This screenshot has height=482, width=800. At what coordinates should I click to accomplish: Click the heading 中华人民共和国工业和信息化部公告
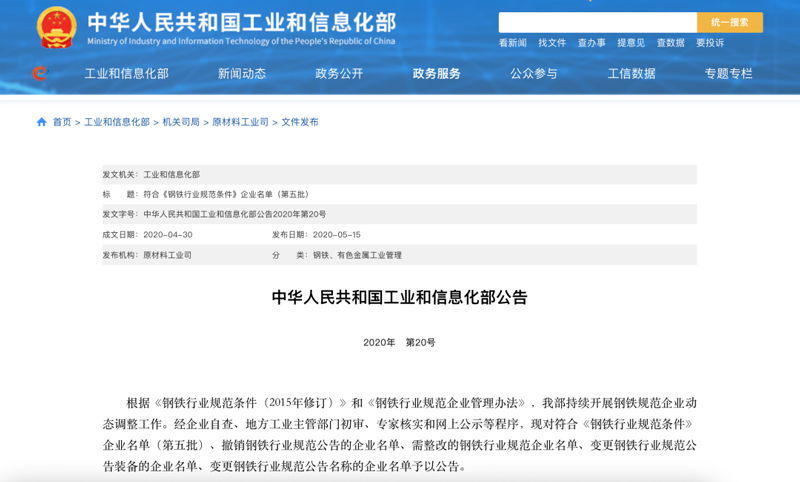click(399, 297)
